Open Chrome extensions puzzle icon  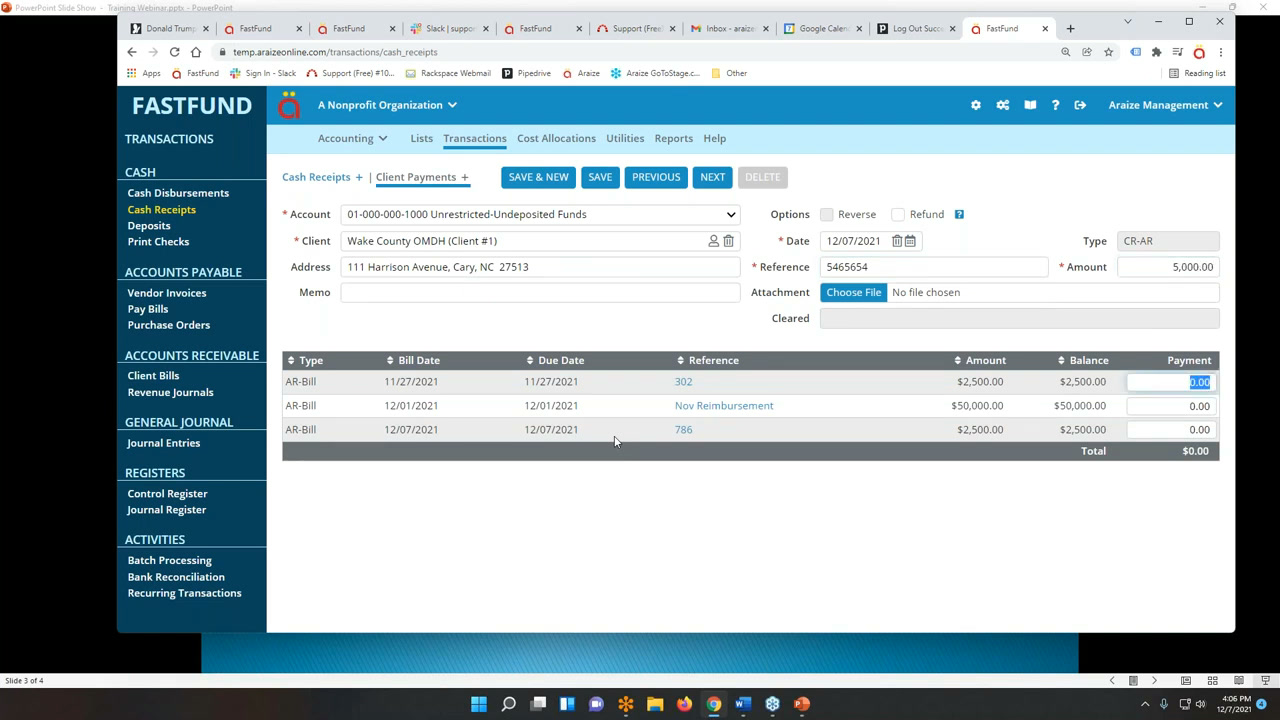click(1157, 52)
